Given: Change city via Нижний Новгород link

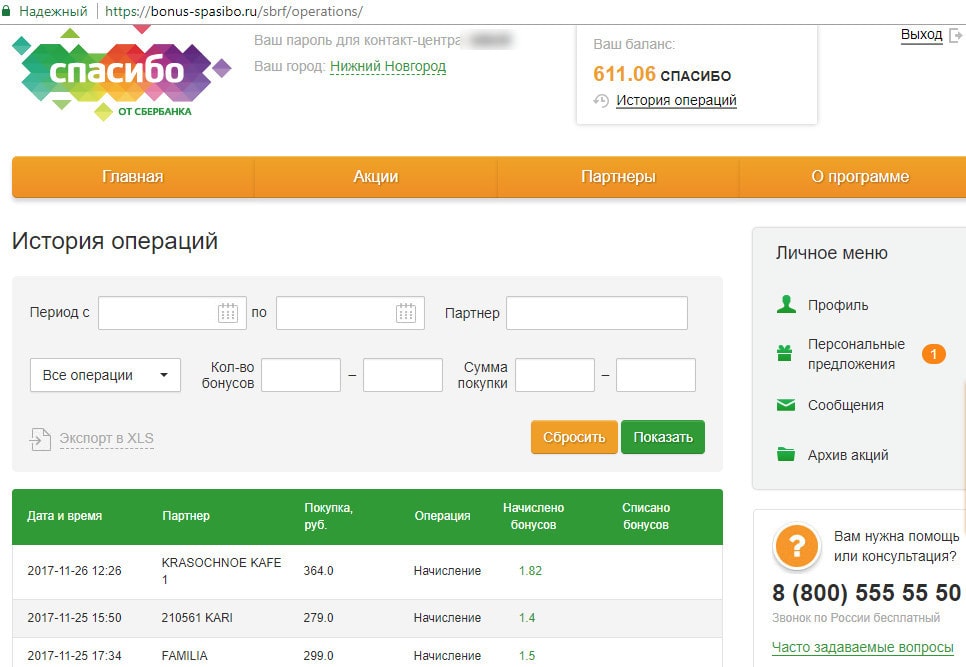Looking at the screenshot, I should [388, 67].
